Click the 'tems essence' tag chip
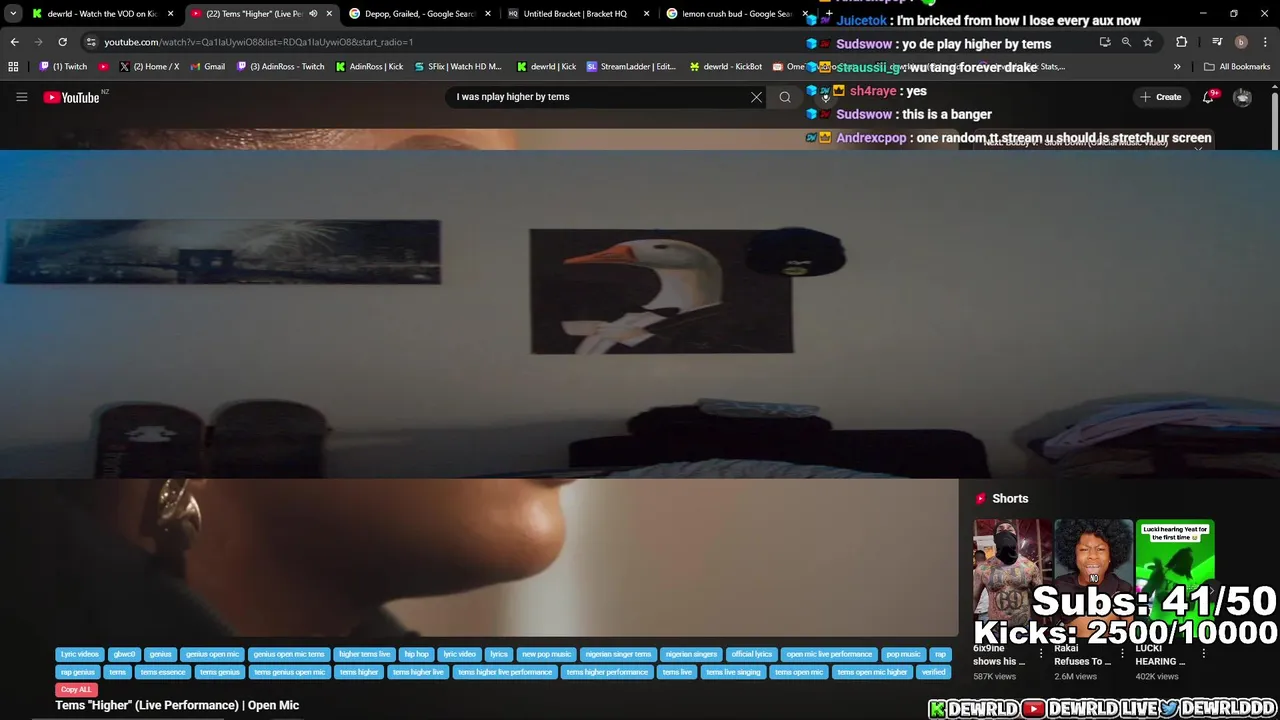The height and width of the screenshot is (720, 1280). point(163,672)
